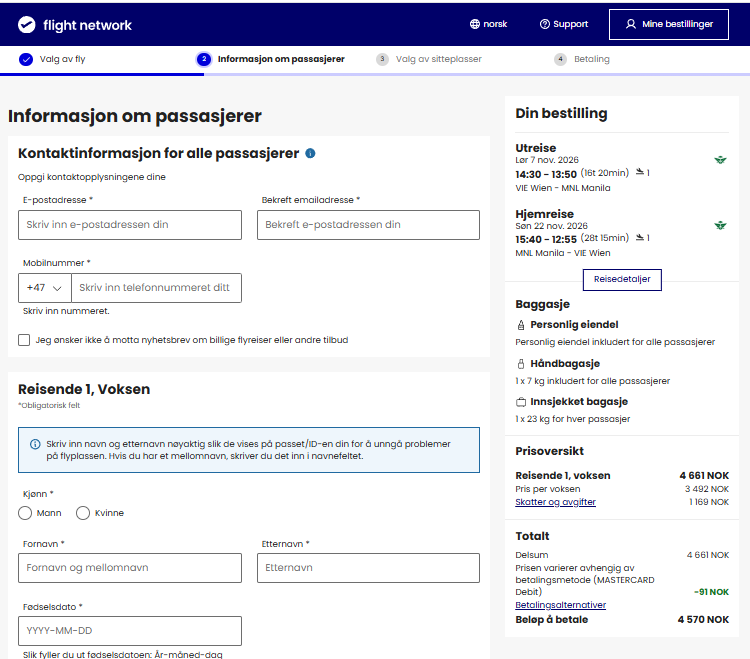750x659 pixels.
Task: Click the info icon beside Kontaktinformasjon heading
Action: click(310, 153)
